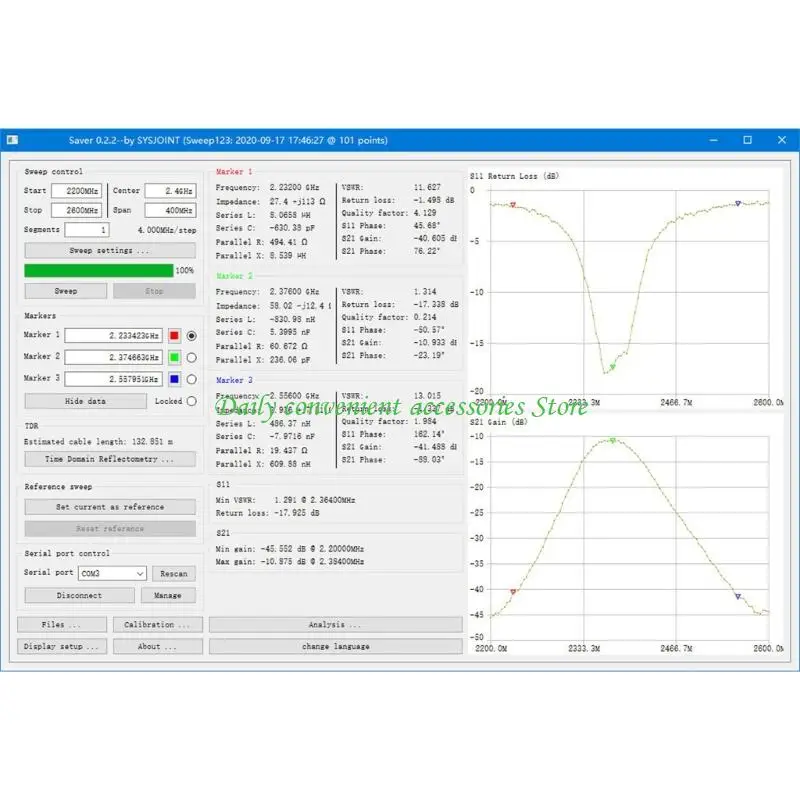Viewport: 800px width, 800px height.
Task: Enable the Locked radio option
Action: 191,401
